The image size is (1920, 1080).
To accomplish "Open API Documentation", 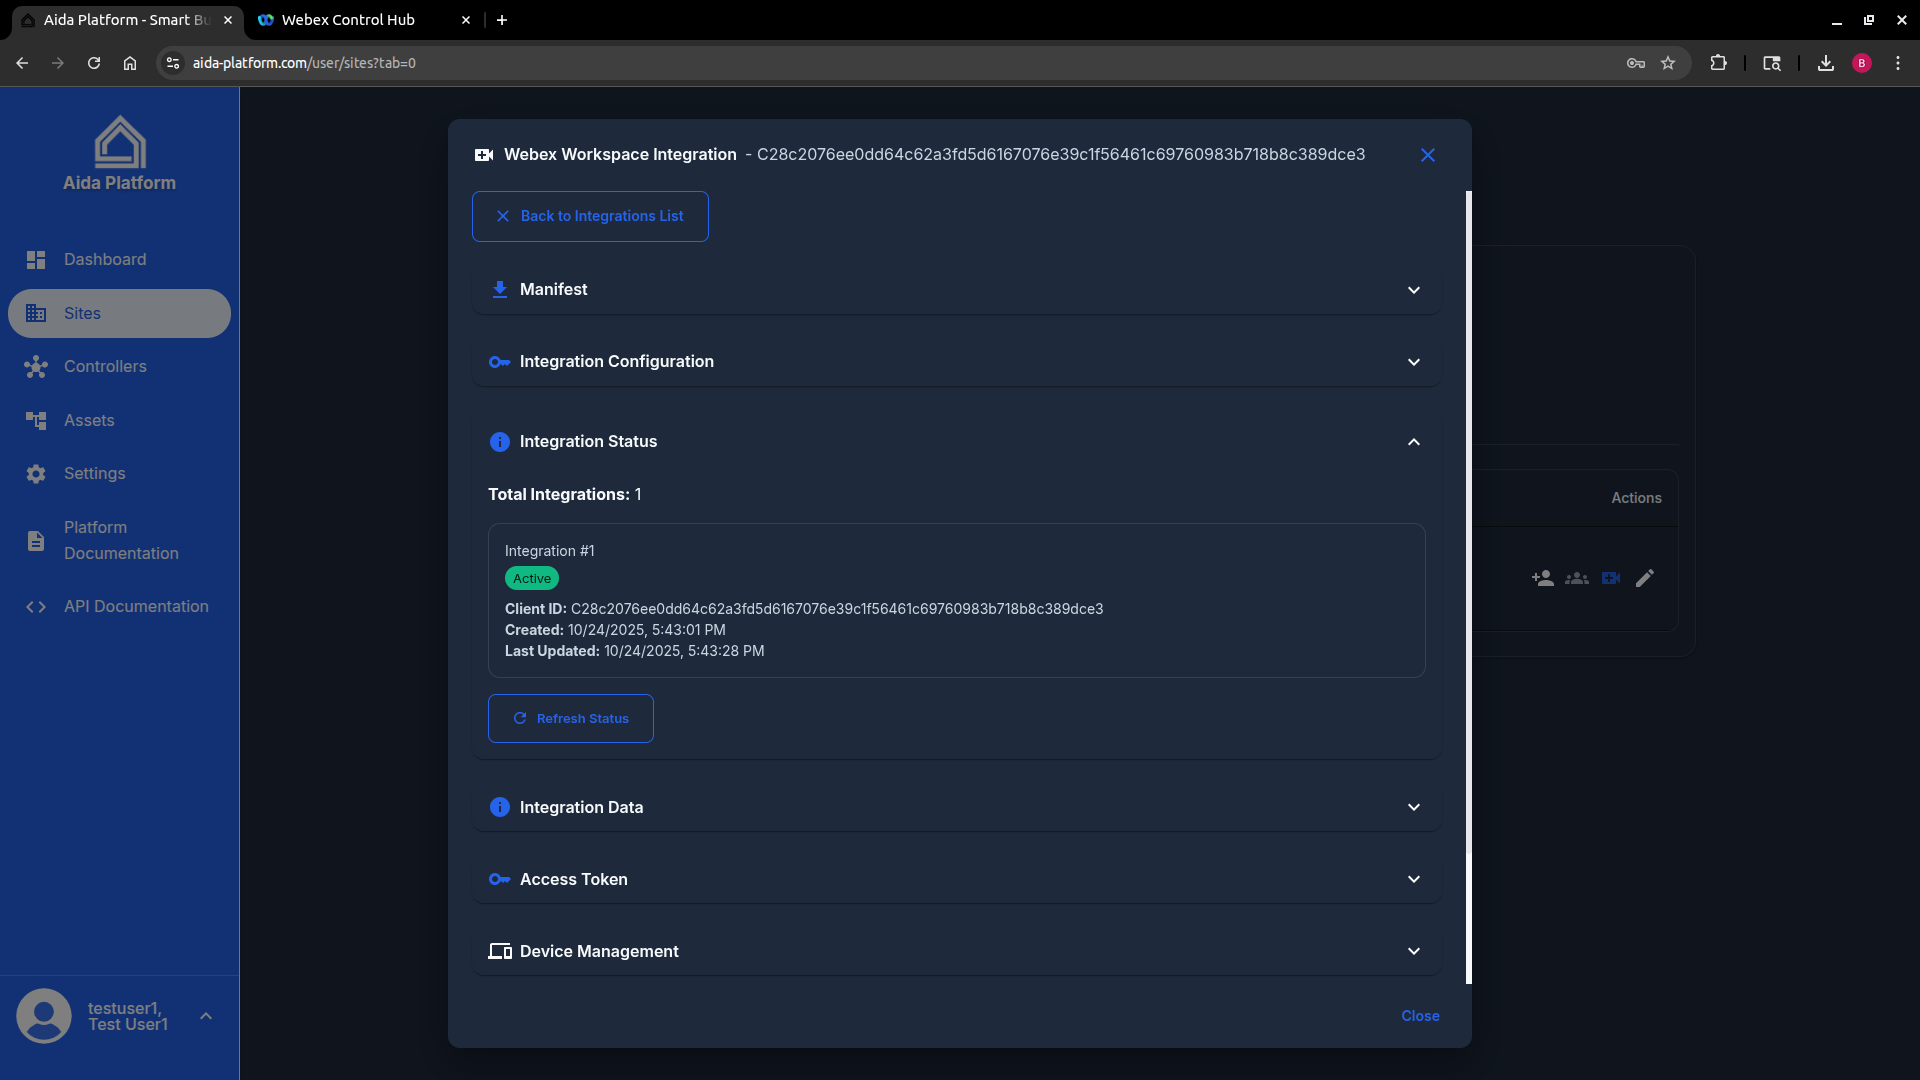I will point(136,606).
